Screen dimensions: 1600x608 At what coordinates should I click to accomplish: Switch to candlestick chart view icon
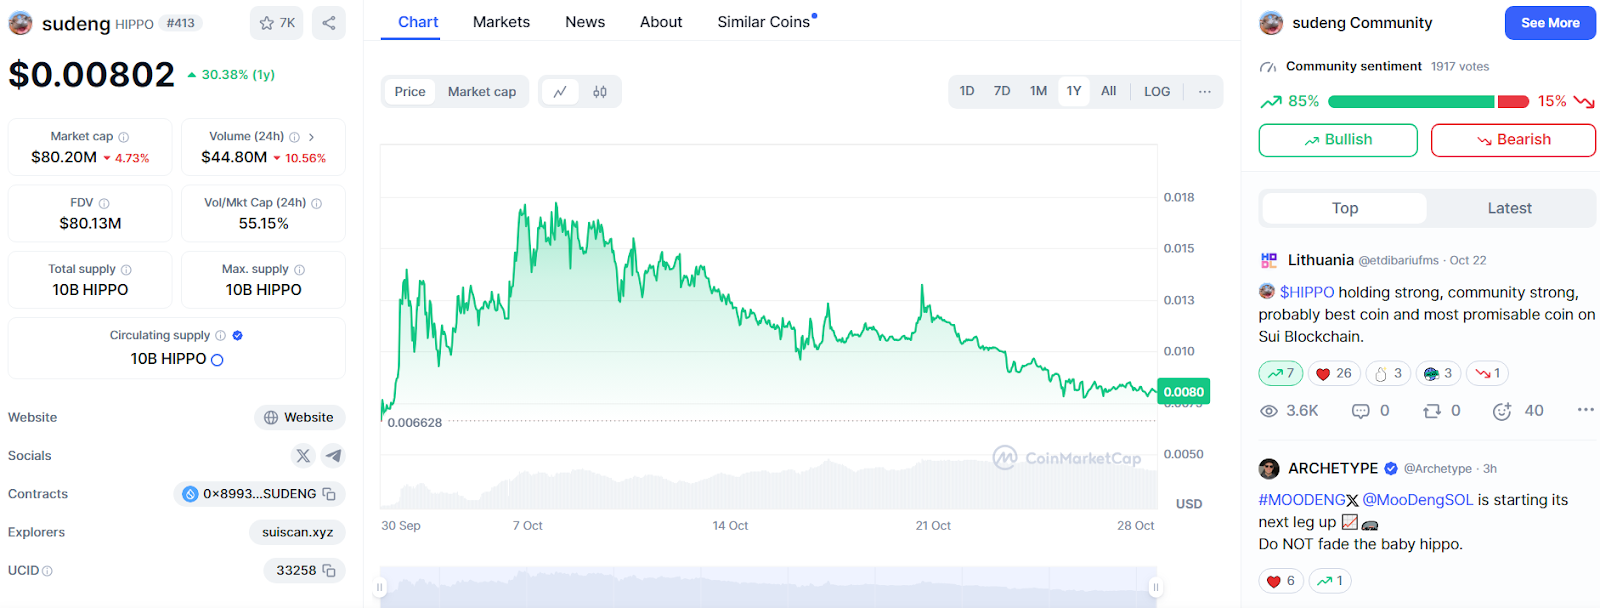click(600, 92)
